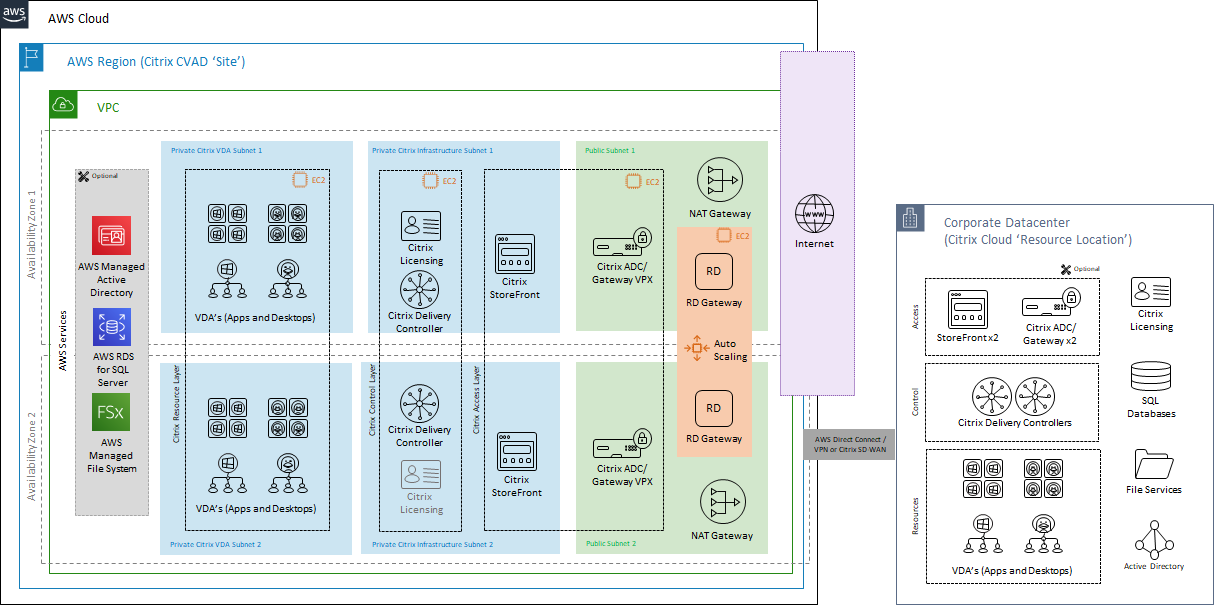Image resolution: width=1214 pixels, height=605 pixels.
Task: Click Citrix ADC/Gateway VPX icon in Public Subnet 2
Action: [x=622, y=443]
